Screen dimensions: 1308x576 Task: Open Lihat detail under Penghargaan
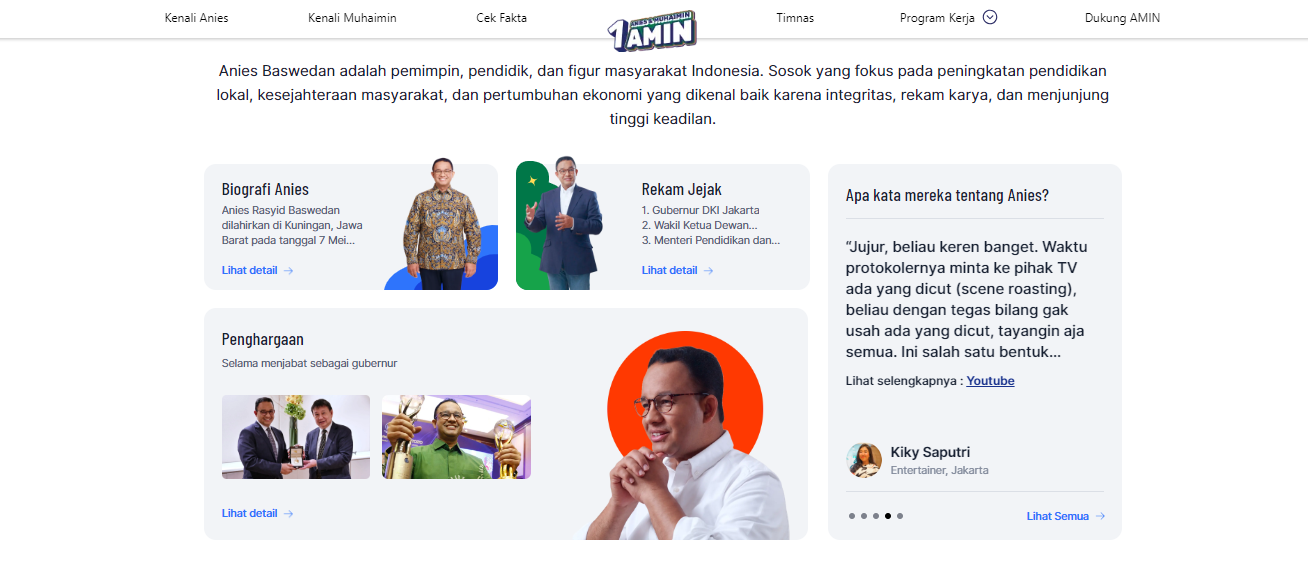click(257, 513)
